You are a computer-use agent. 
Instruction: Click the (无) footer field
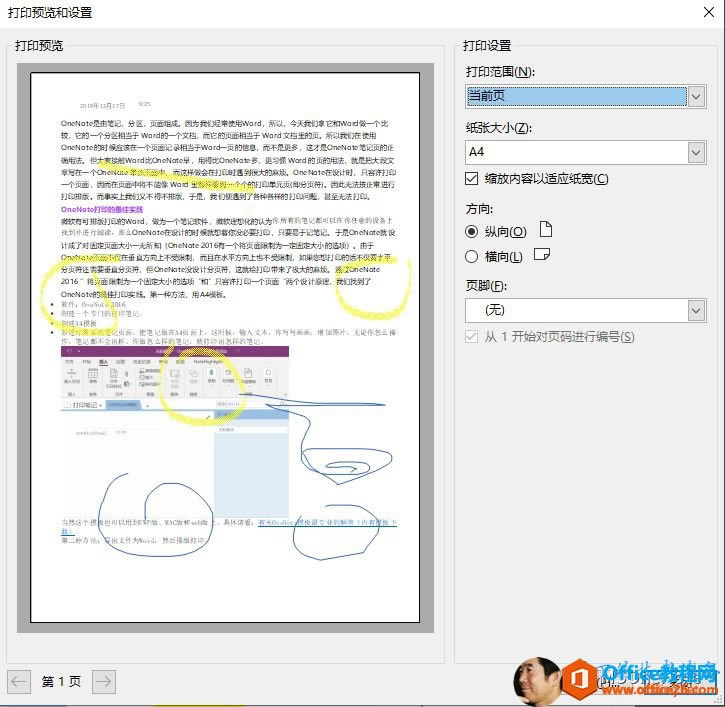(x=576, y=310)
